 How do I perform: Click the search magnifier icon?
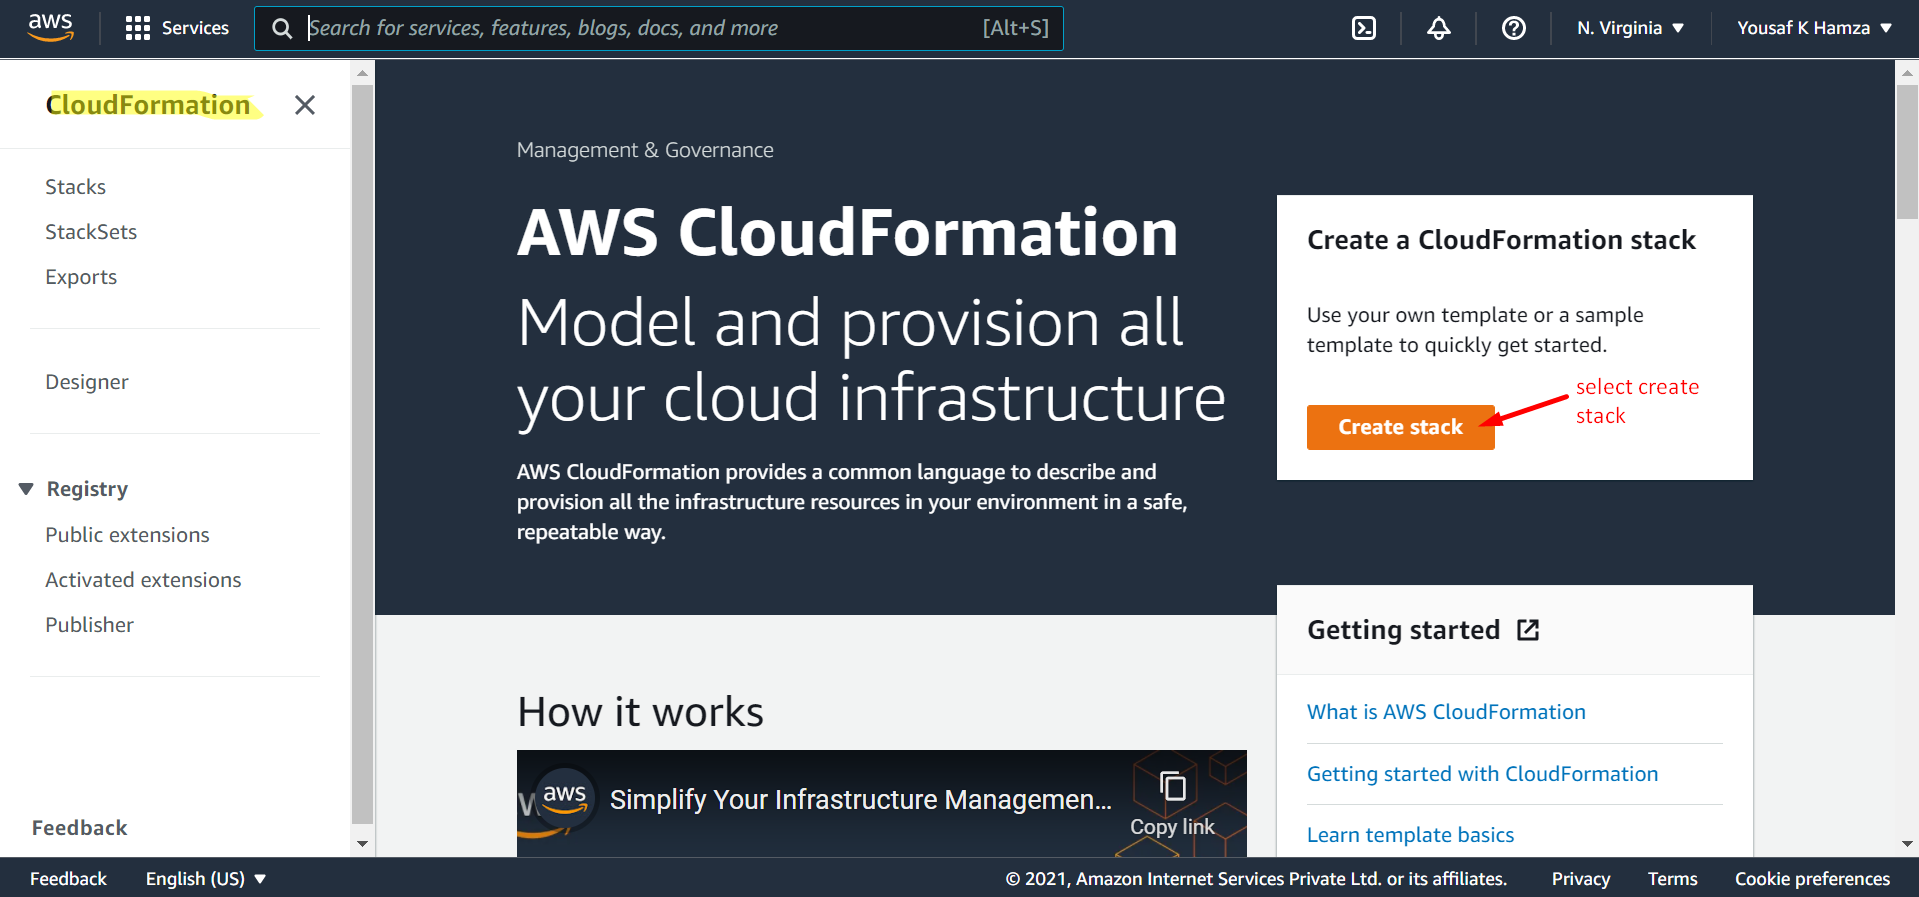point(282,28)
